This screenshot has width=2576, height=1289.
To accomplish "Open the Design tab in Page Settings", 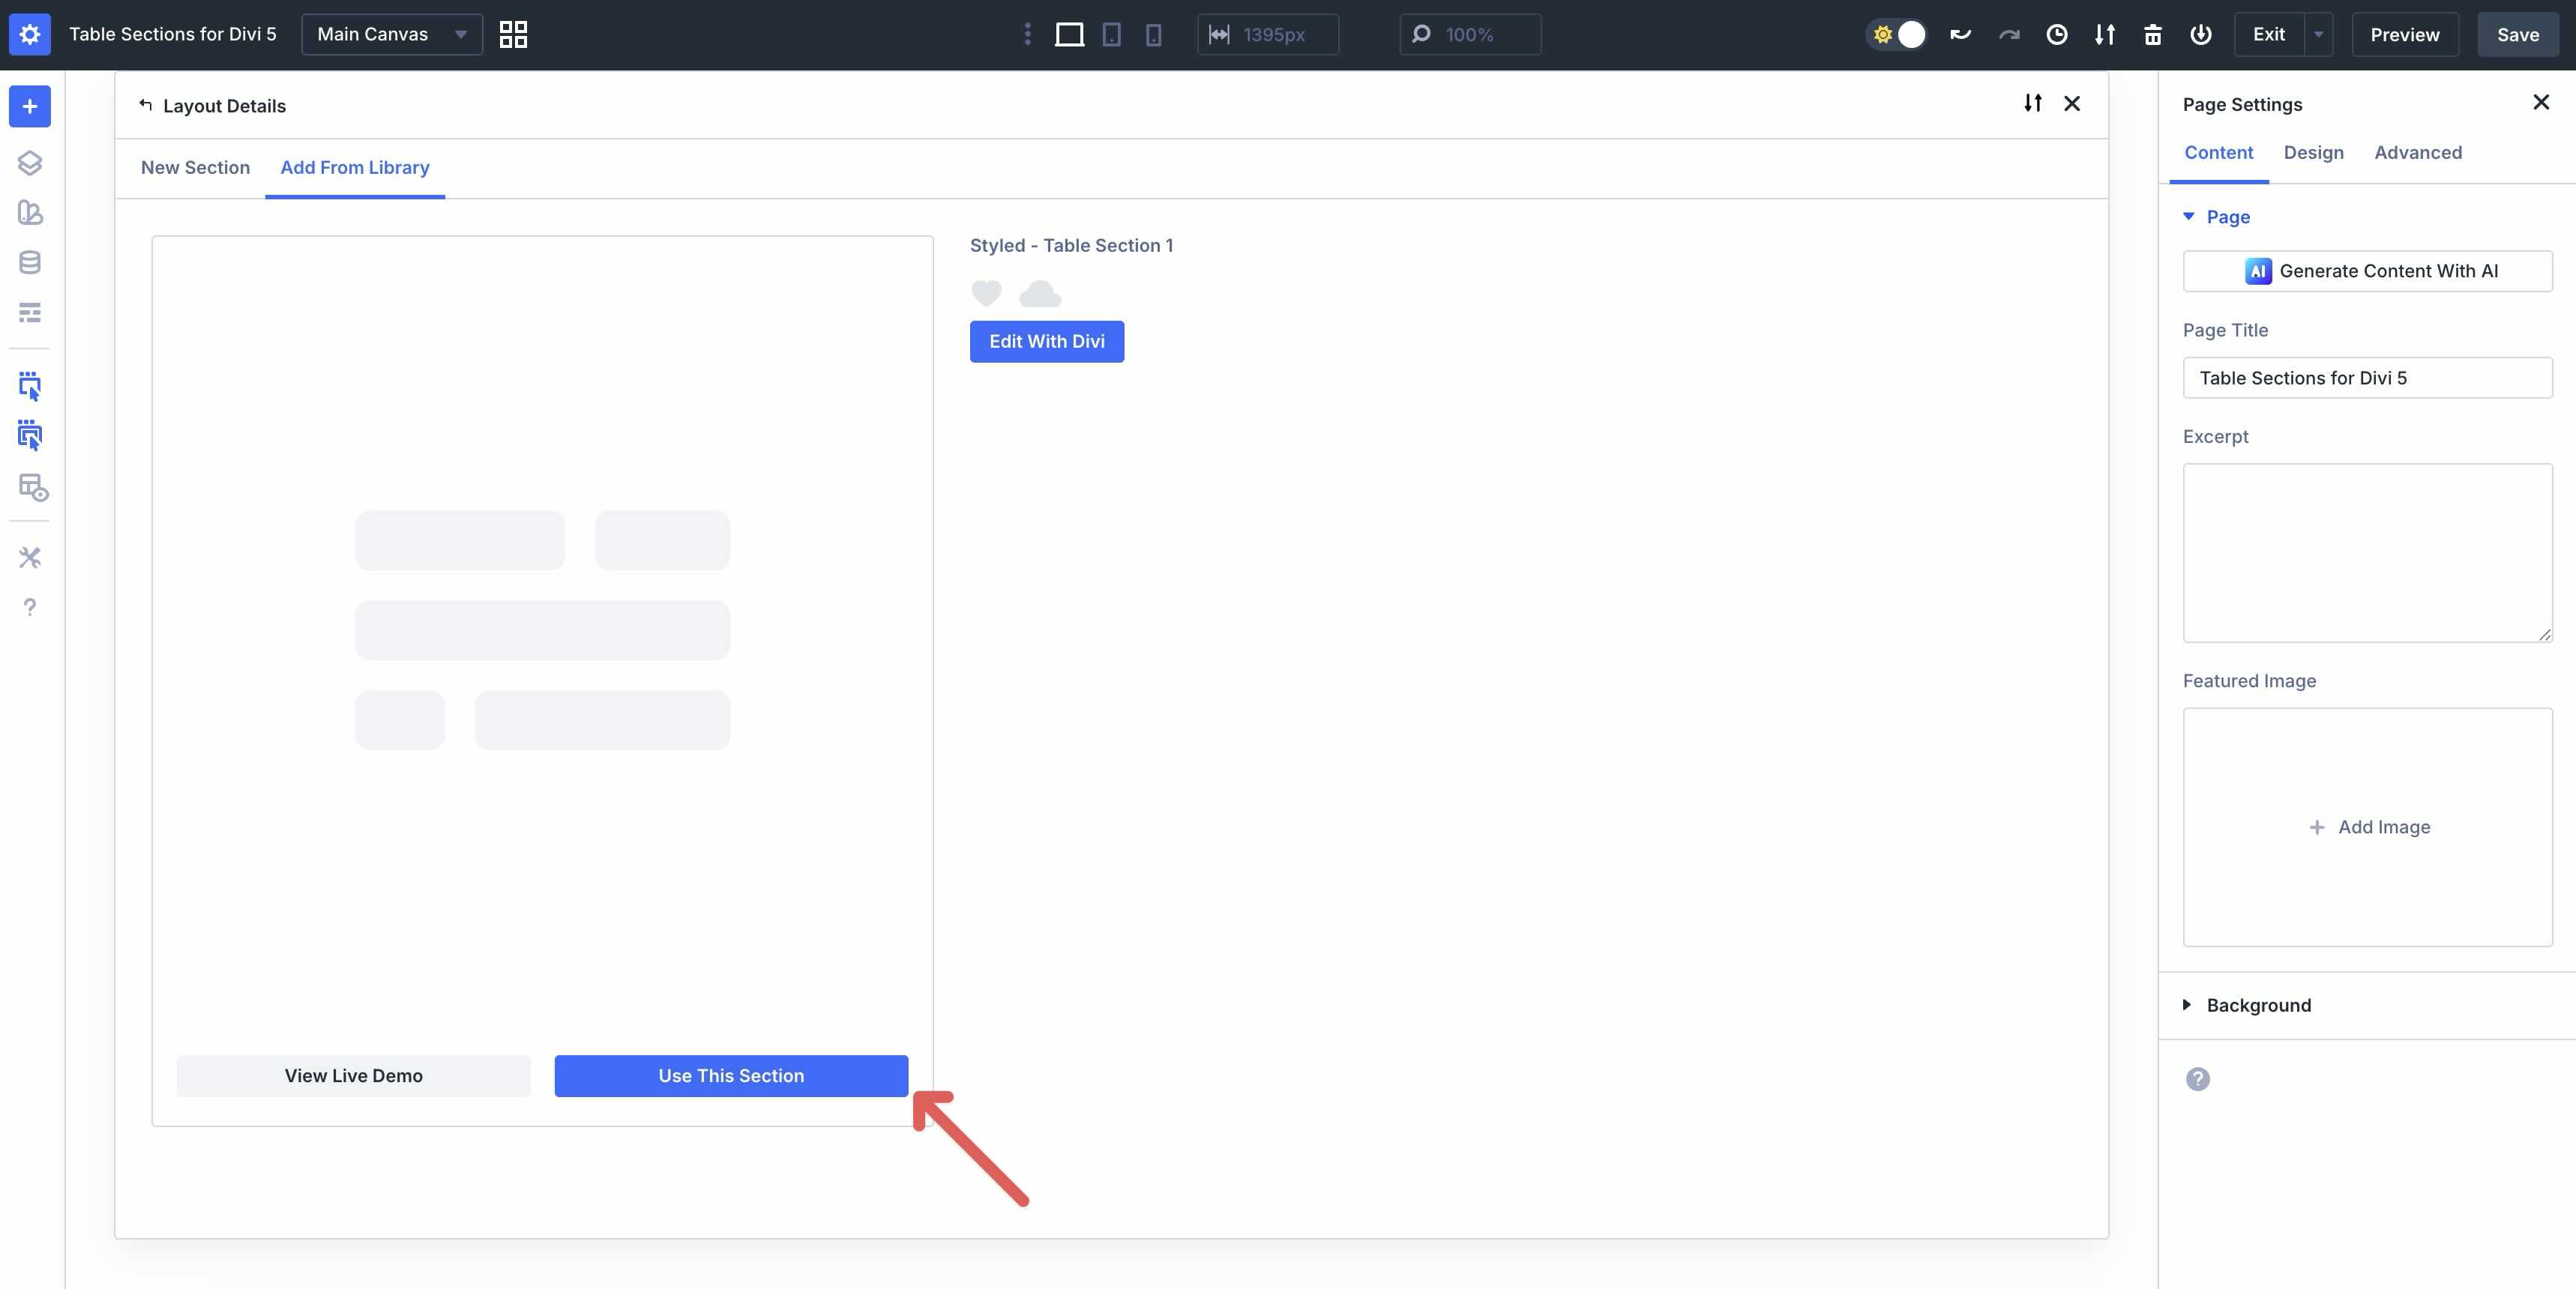I will [x=2313, y=152].
